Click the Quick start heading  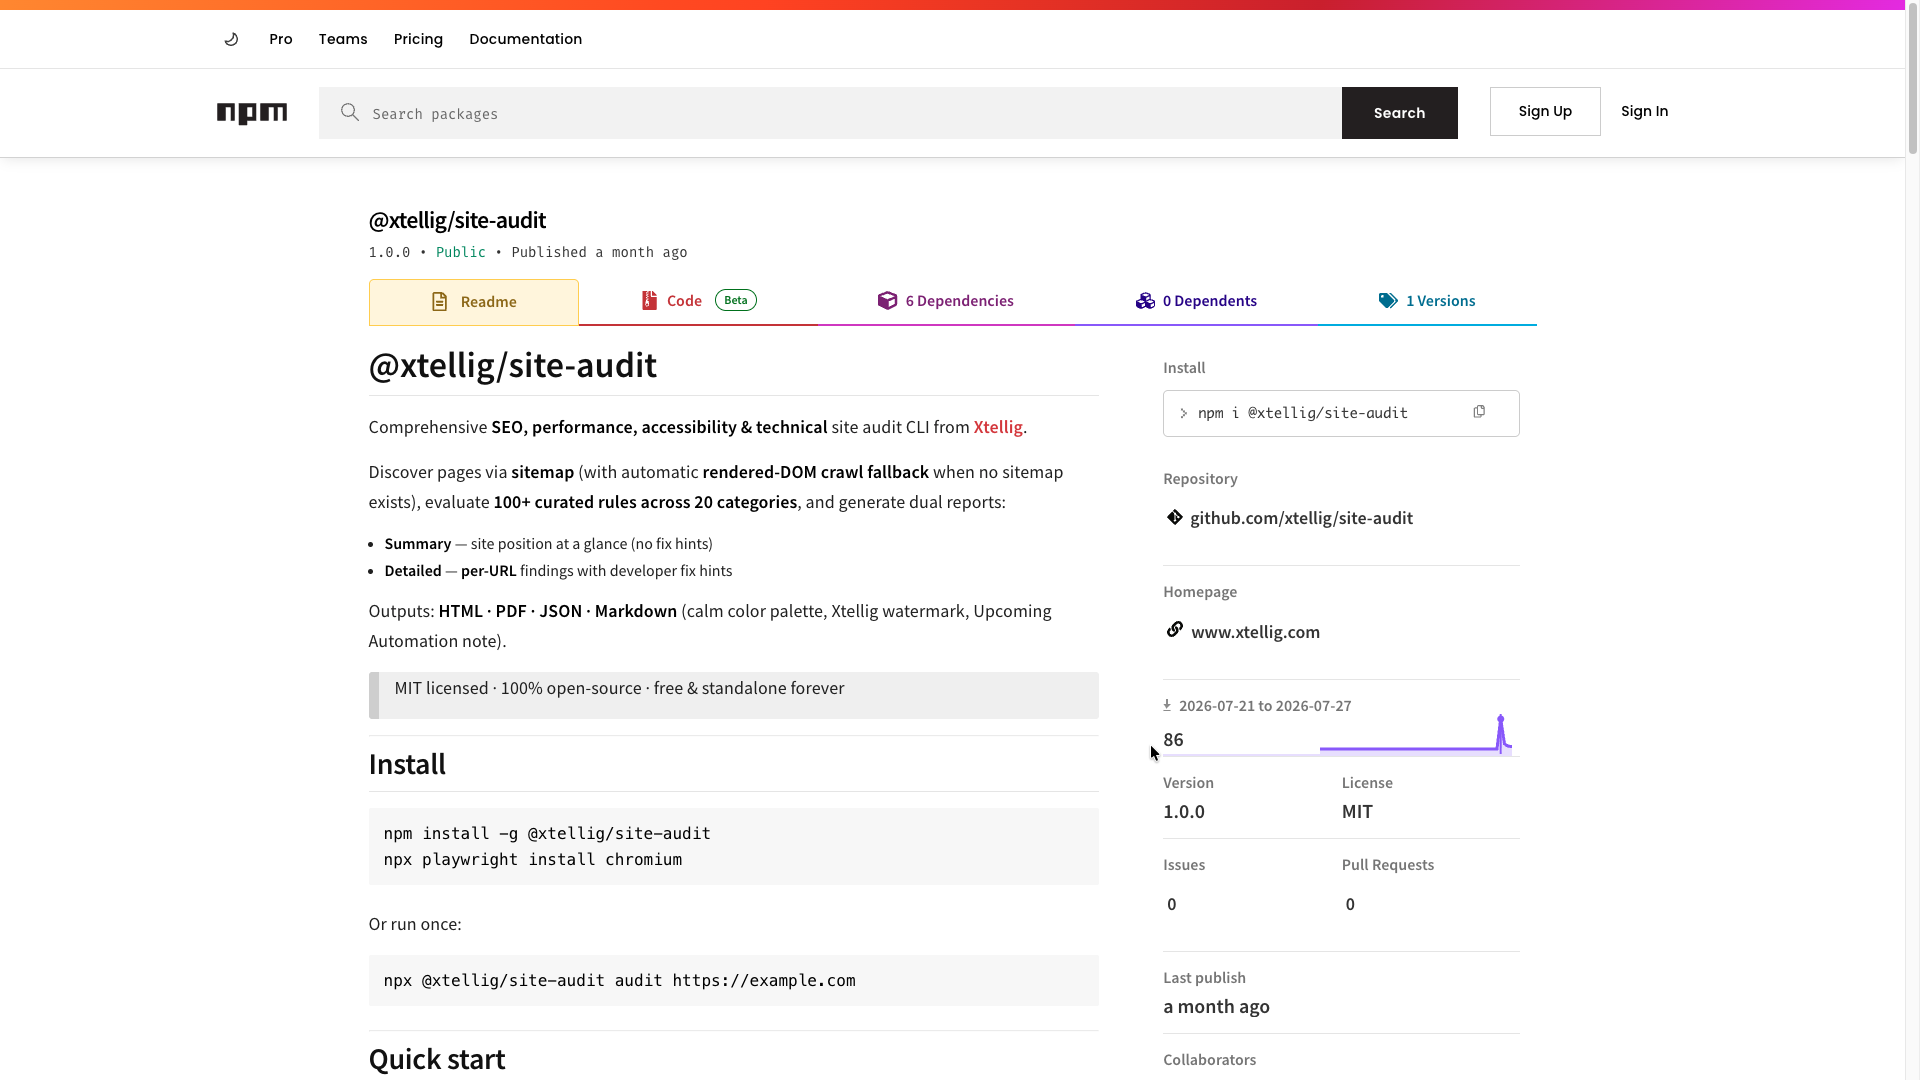436,1059
